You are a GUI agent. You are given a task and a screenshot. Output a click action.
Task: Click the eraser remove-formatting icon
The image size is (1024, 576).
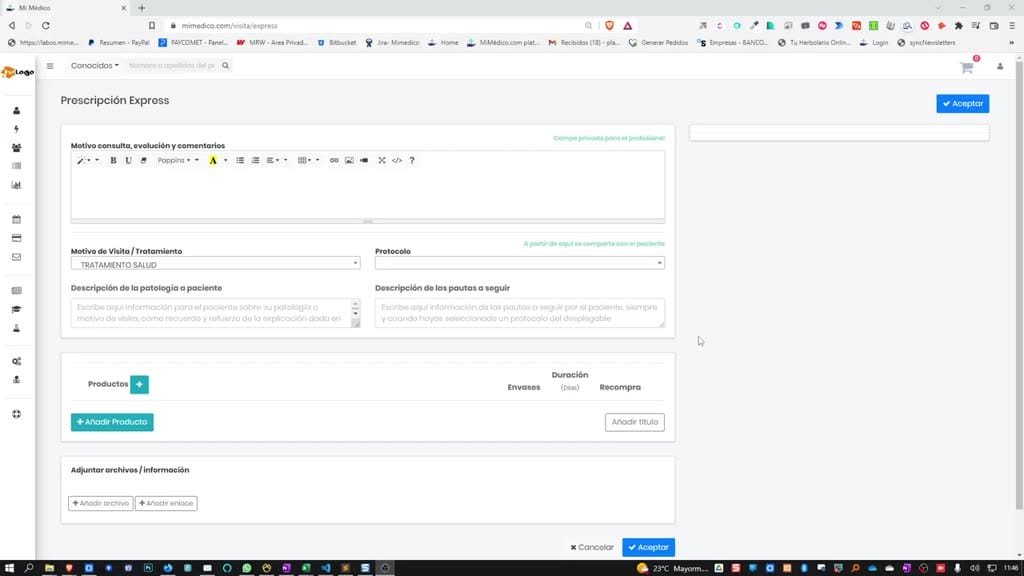[144, 161]
